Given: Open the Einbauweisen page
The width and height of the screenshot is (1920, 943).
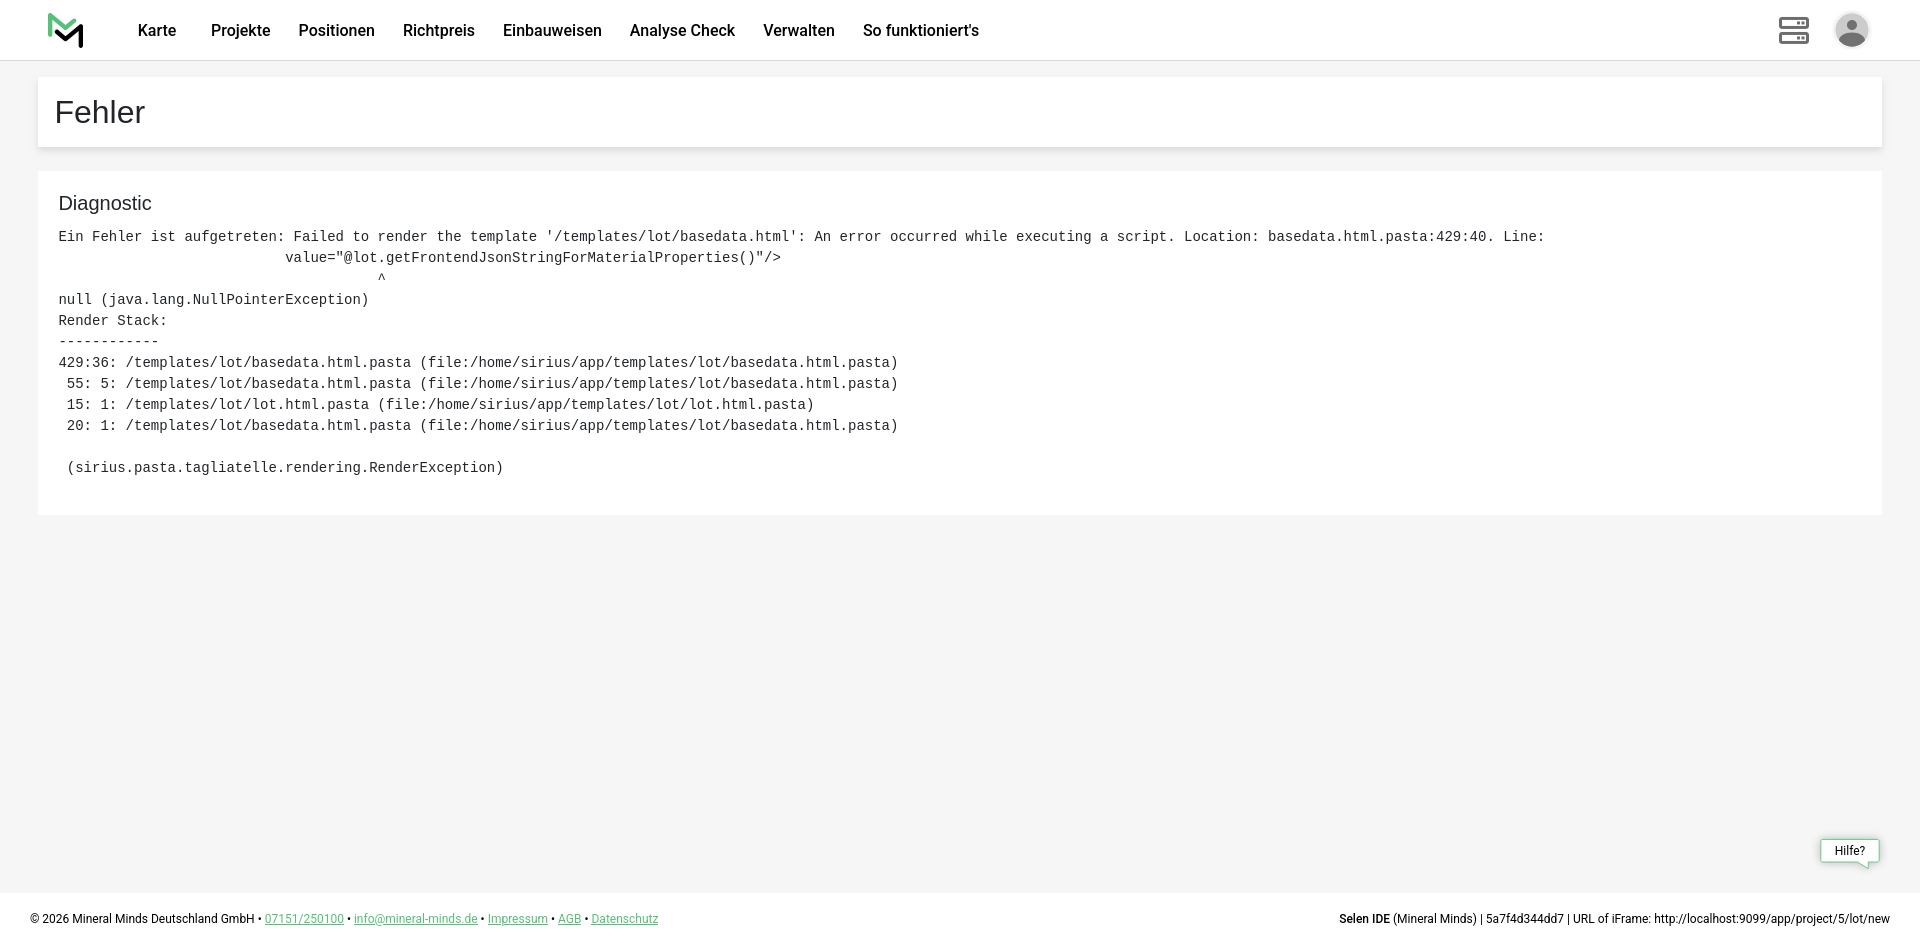Looking at the screenshot, I should (552, 31).
